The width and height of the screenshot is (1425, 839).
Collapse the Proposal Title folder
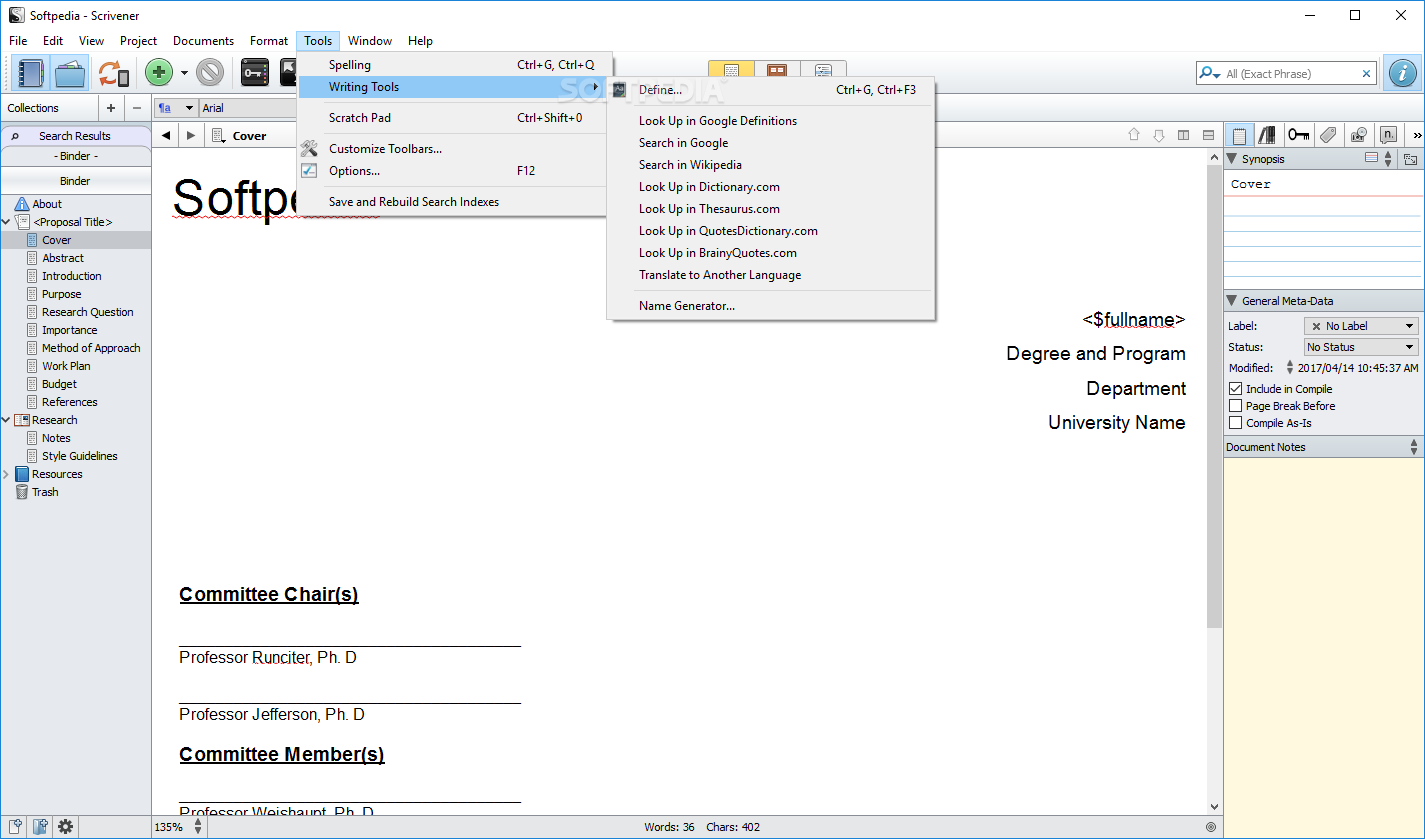tap(6, 222)
